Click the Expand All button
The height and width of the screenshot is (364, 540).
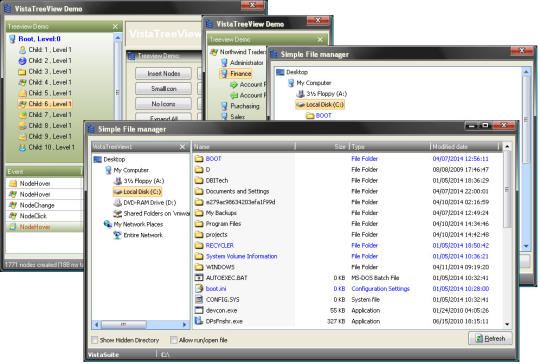pyautogui.click(x=164, y=117)
